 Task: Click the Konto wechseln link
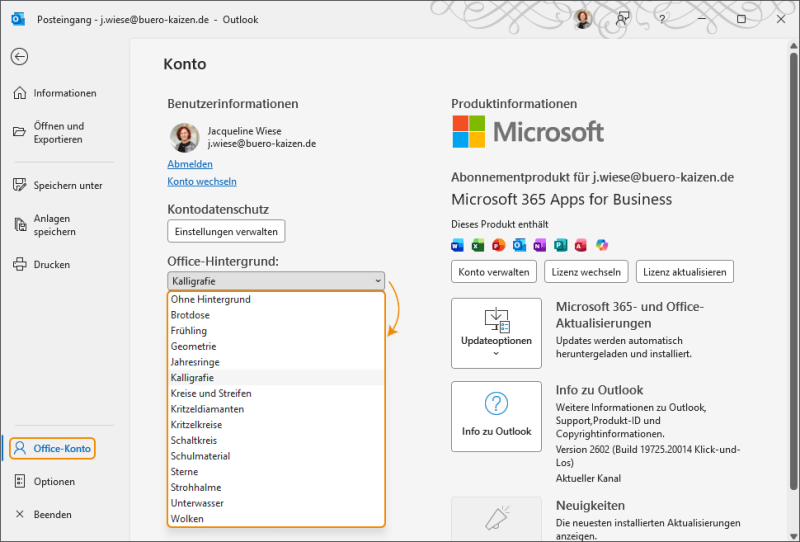pos(202,181)
